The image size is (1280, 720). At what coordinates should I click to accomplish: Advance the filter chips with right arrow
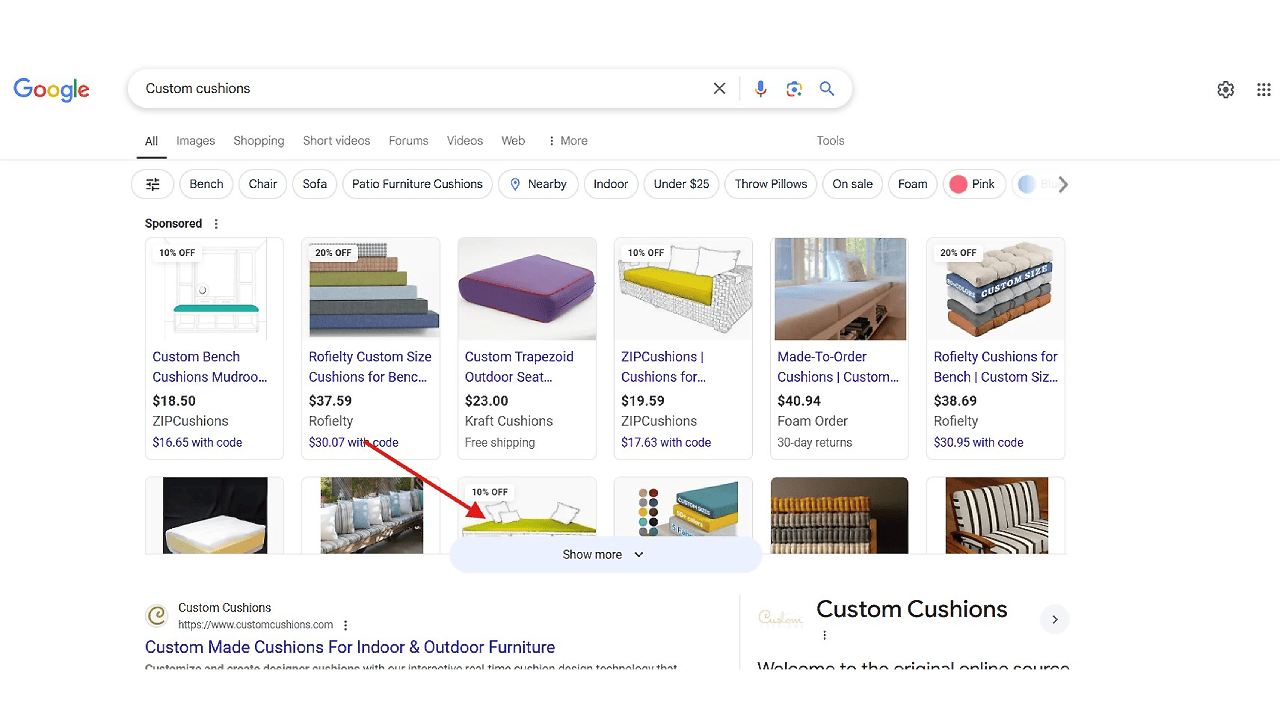click(1063, 184)
